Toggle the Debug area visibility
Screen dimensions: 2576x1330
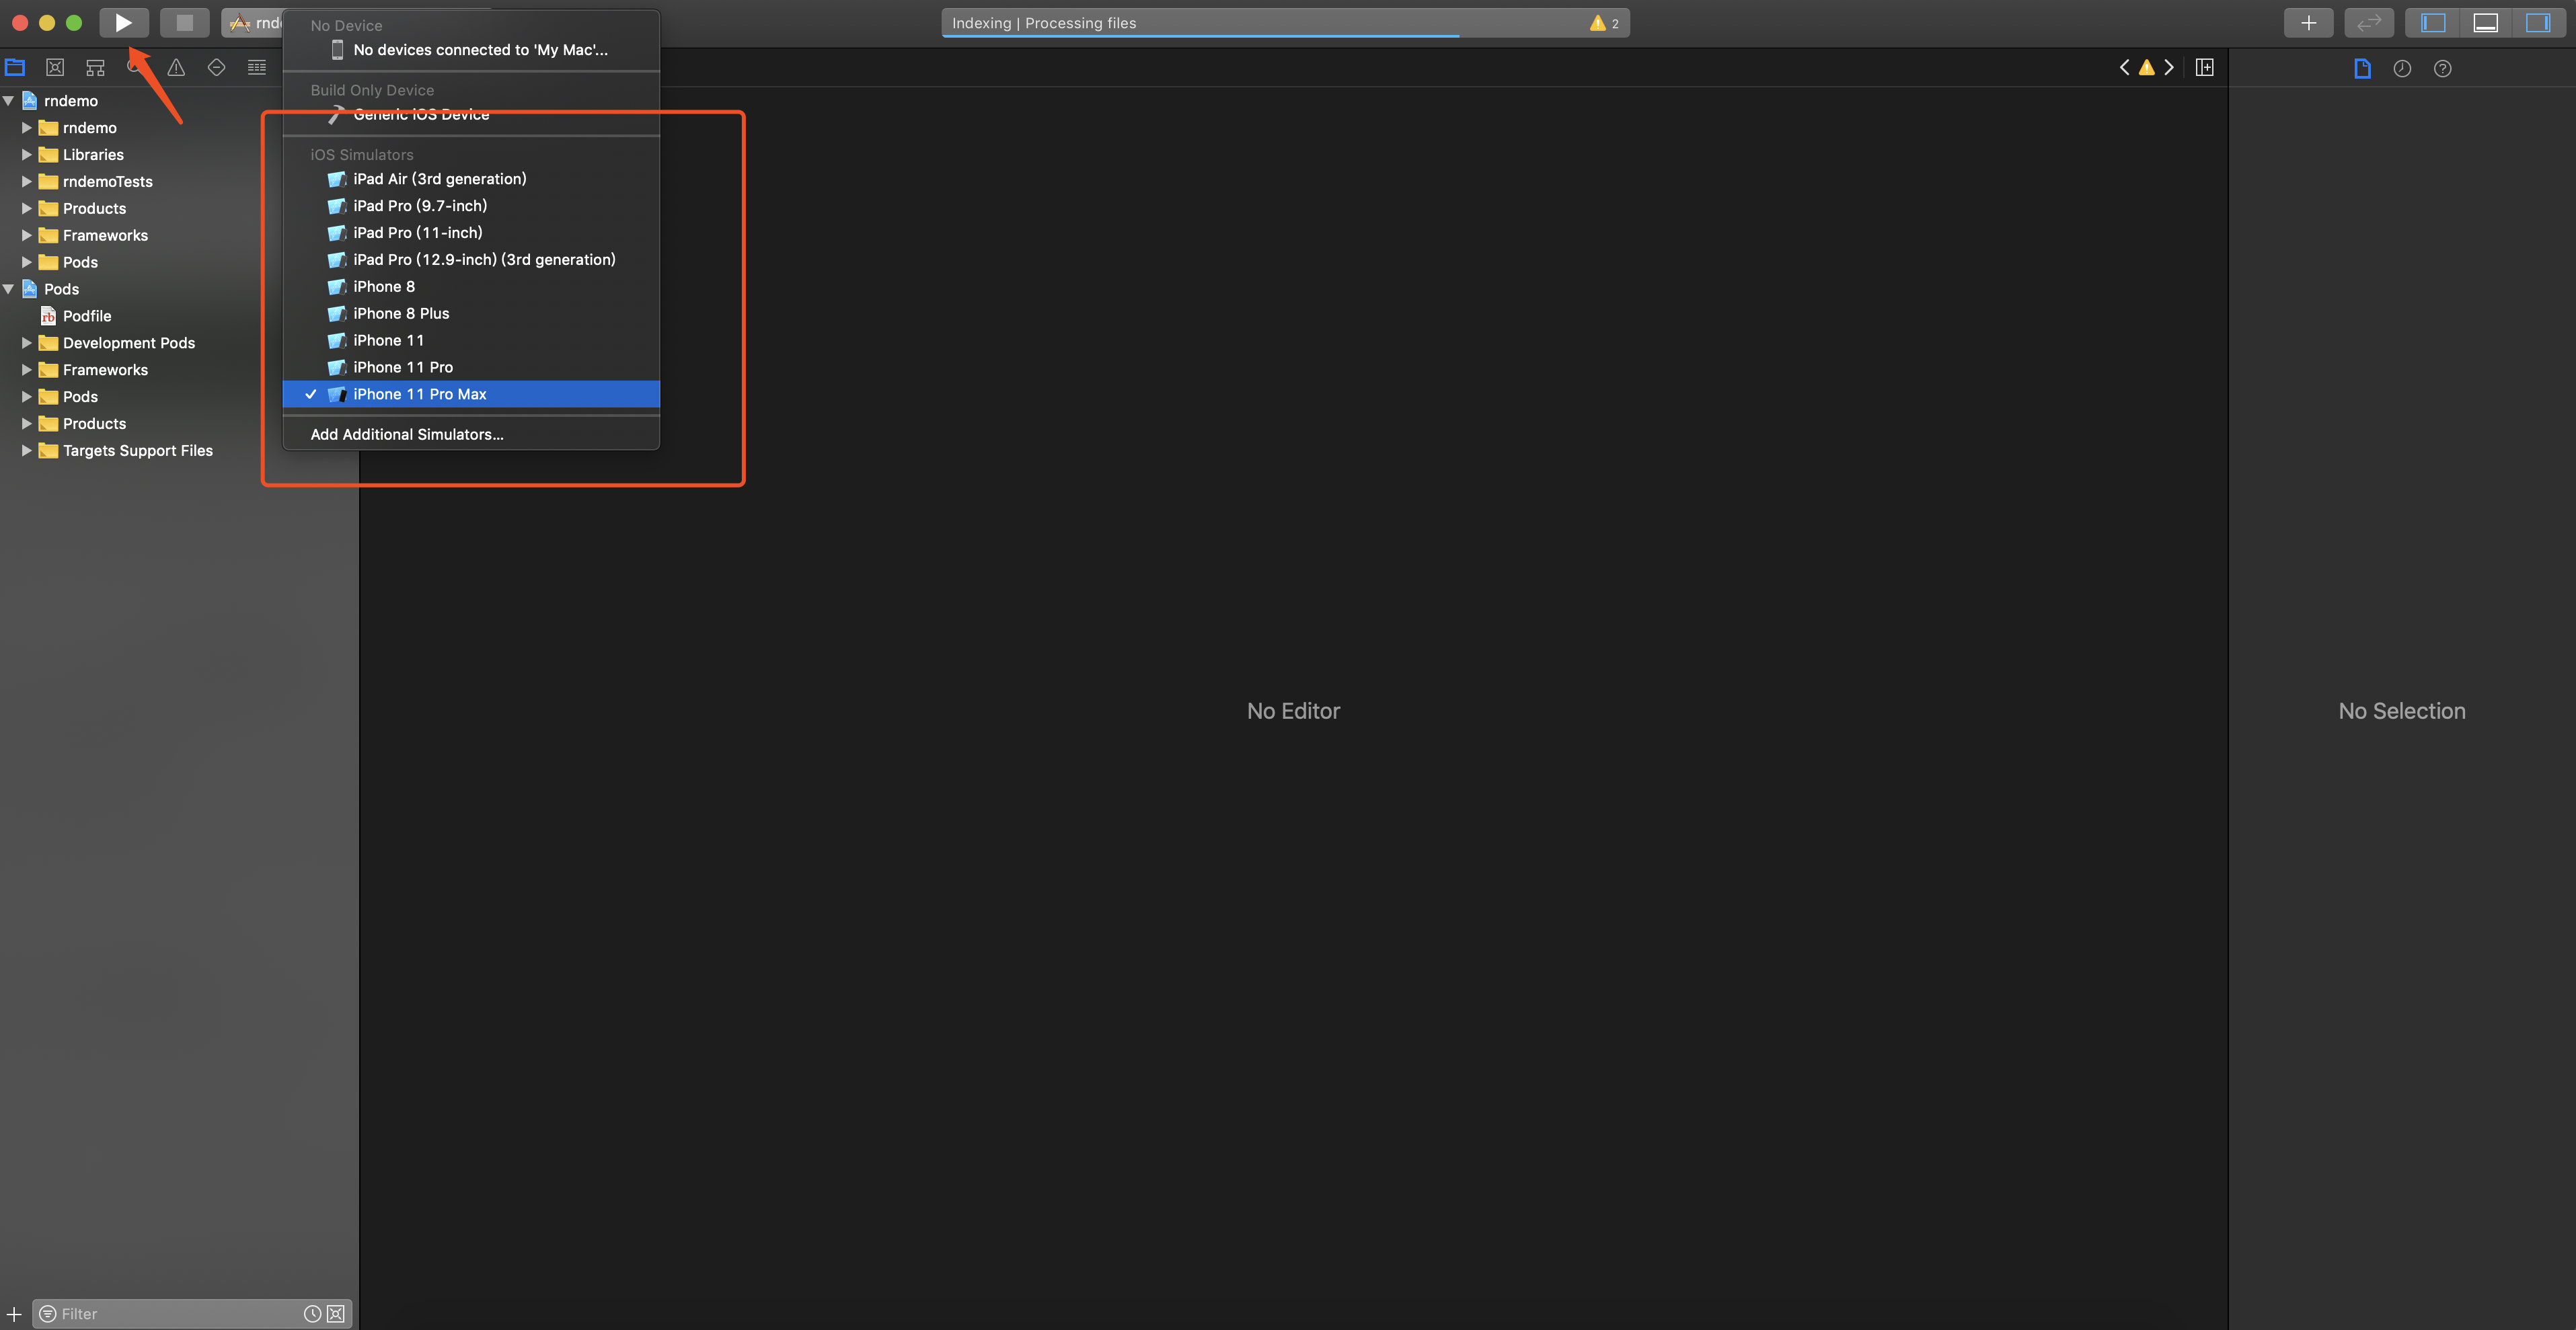click(2485, 22)
